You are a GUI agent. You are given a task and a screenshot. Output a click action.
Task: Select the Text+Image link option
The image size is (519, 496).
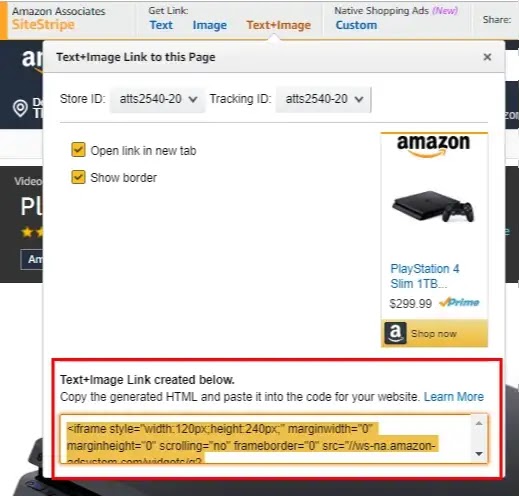coord(279,25)
